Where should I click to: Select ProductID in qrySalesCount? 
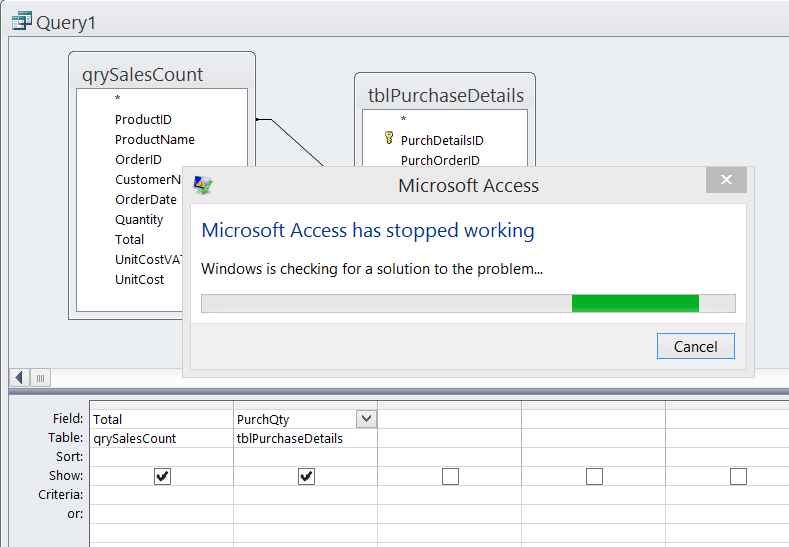tap(143, 119)
